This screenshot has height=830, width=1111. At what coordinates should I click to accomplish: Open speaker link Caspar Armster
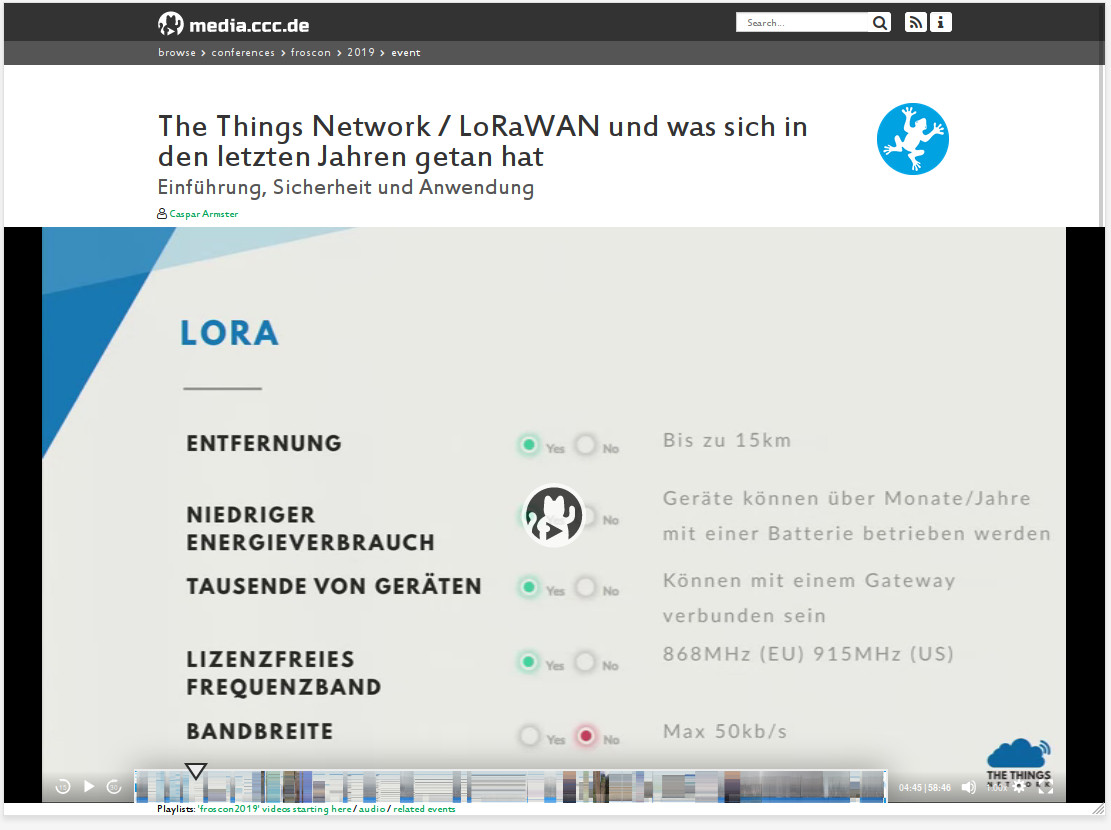tap(203, 214)
